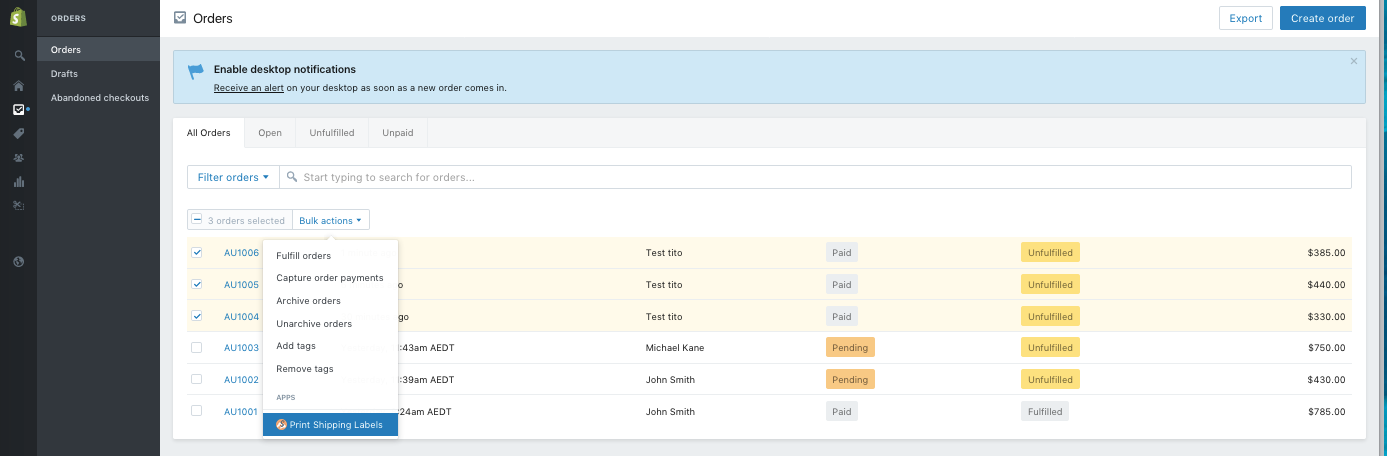Go to Home via house icon

(x=18, y=85)
